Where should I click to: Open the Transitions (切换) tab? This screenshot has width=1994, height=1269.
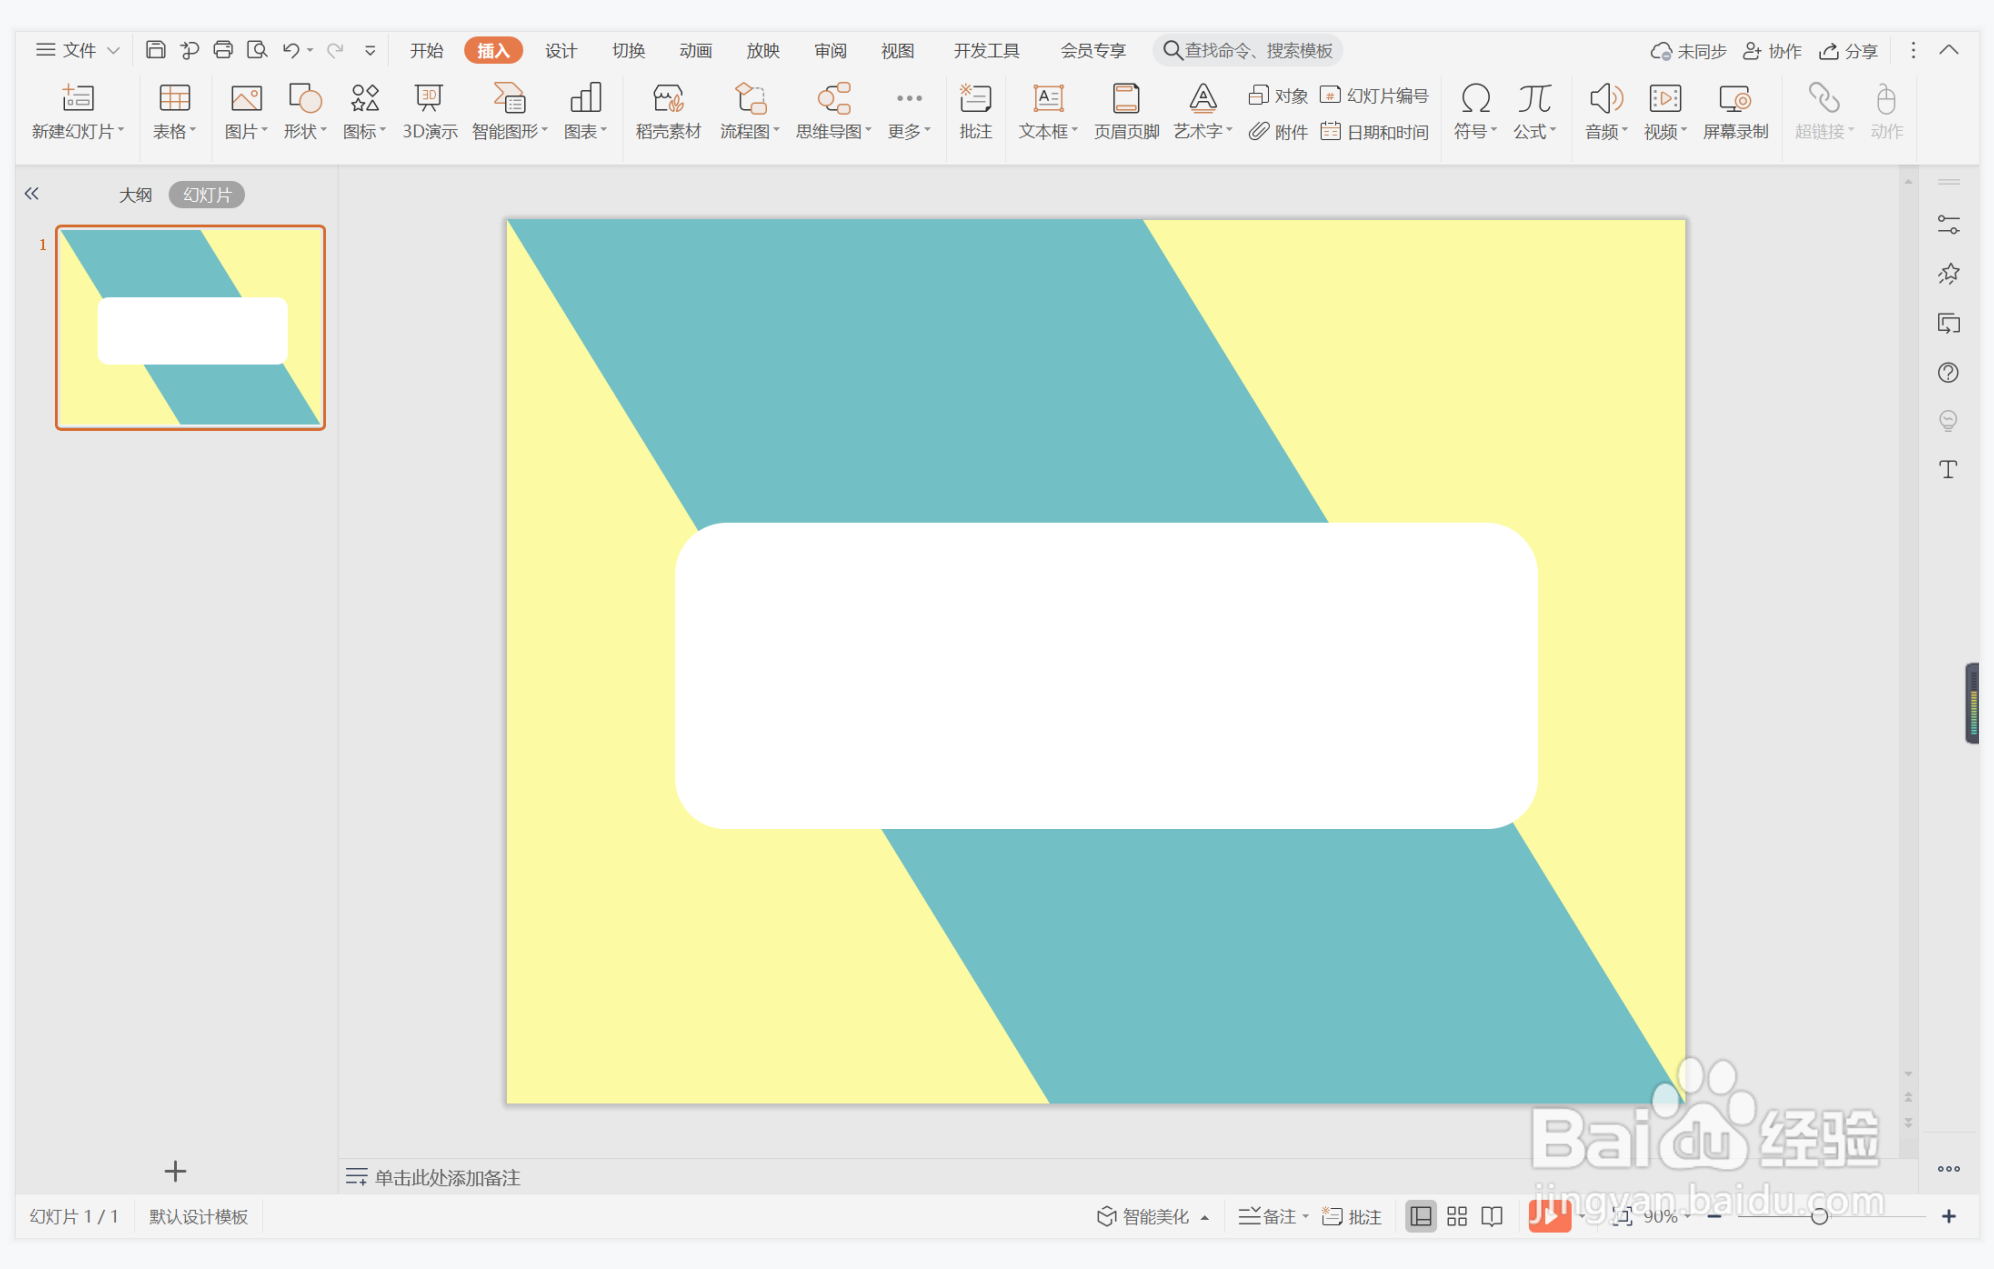(x=629, y=50)
